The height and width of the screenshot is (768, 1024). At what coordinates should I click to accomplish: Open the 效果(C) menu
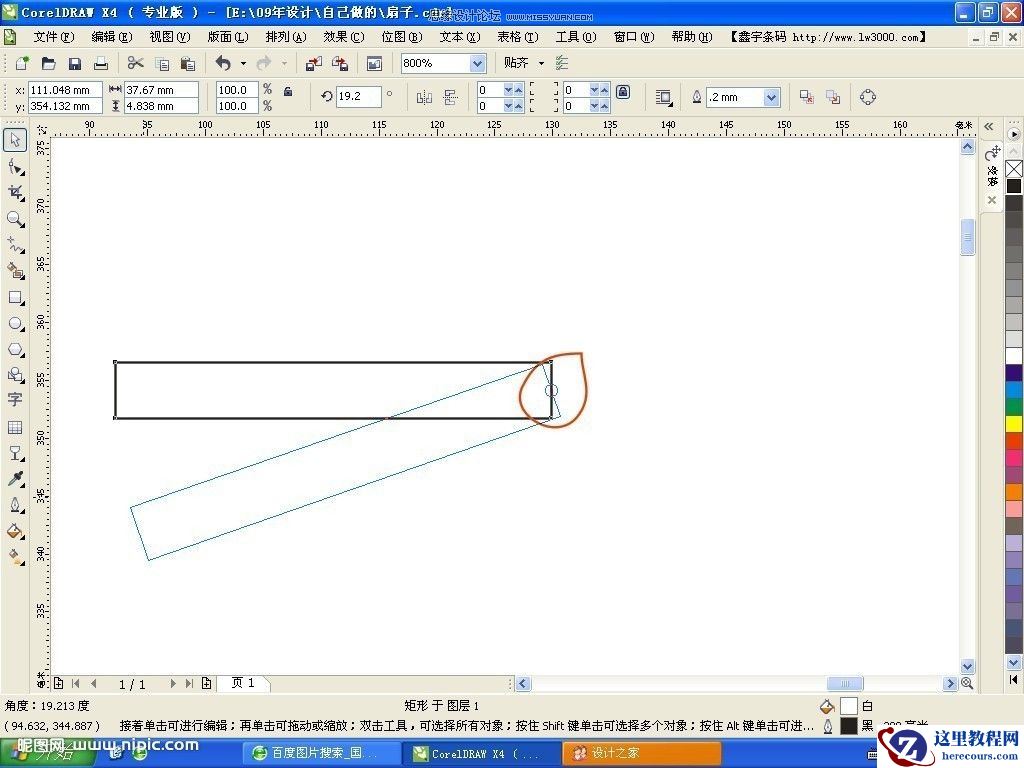[343, 37]
